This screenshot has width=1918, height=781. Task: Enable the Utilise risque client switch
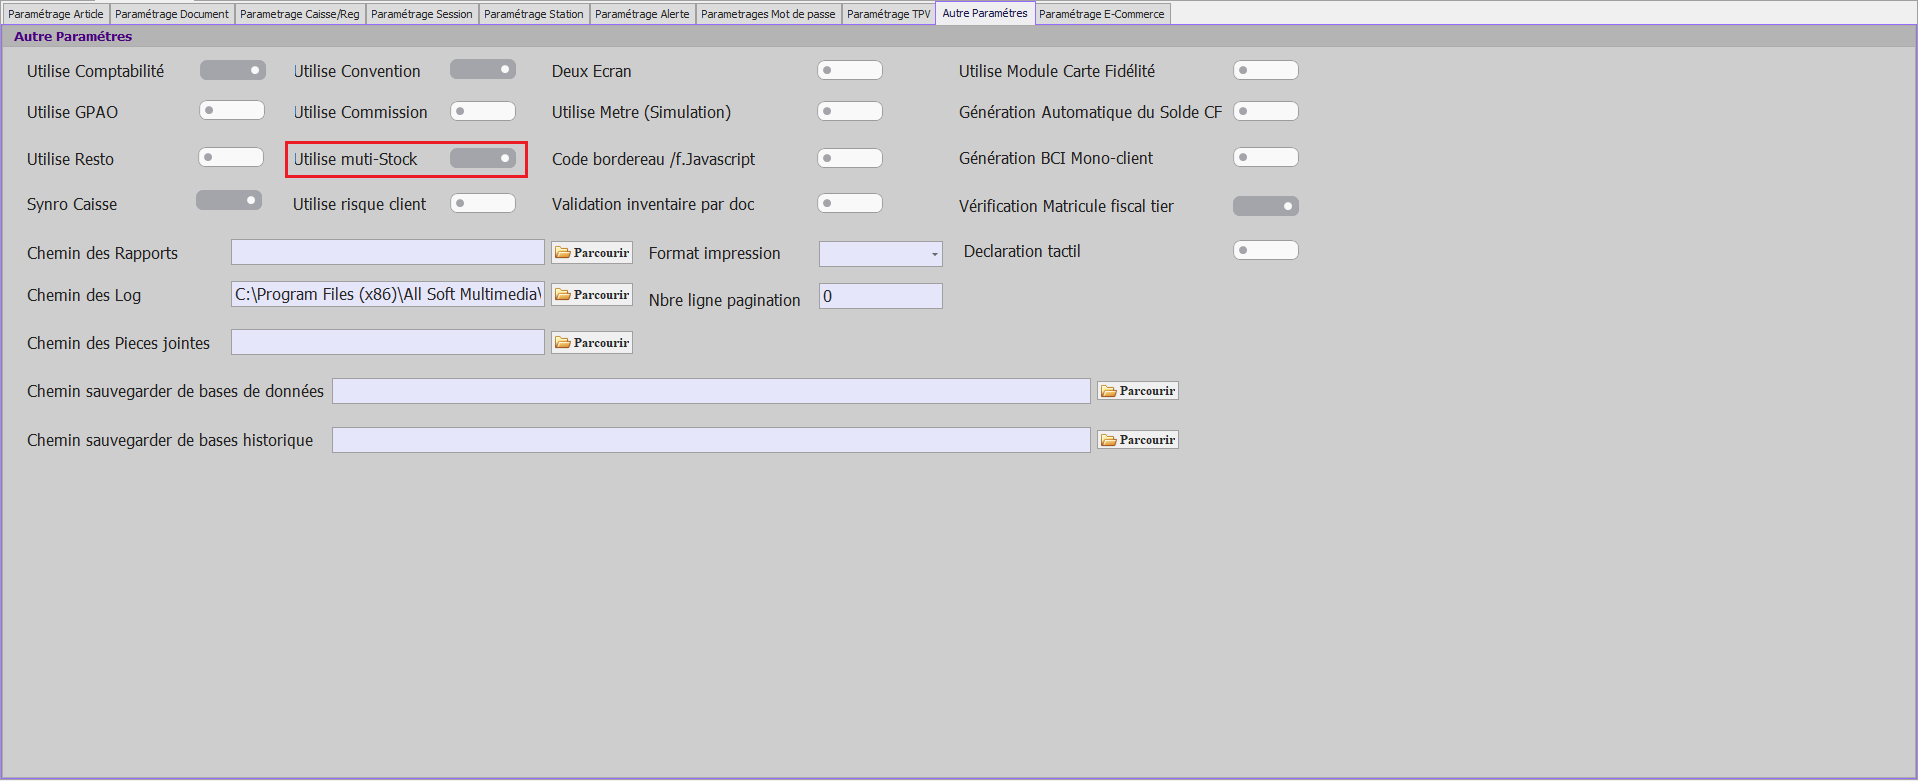tap(483, 203)
